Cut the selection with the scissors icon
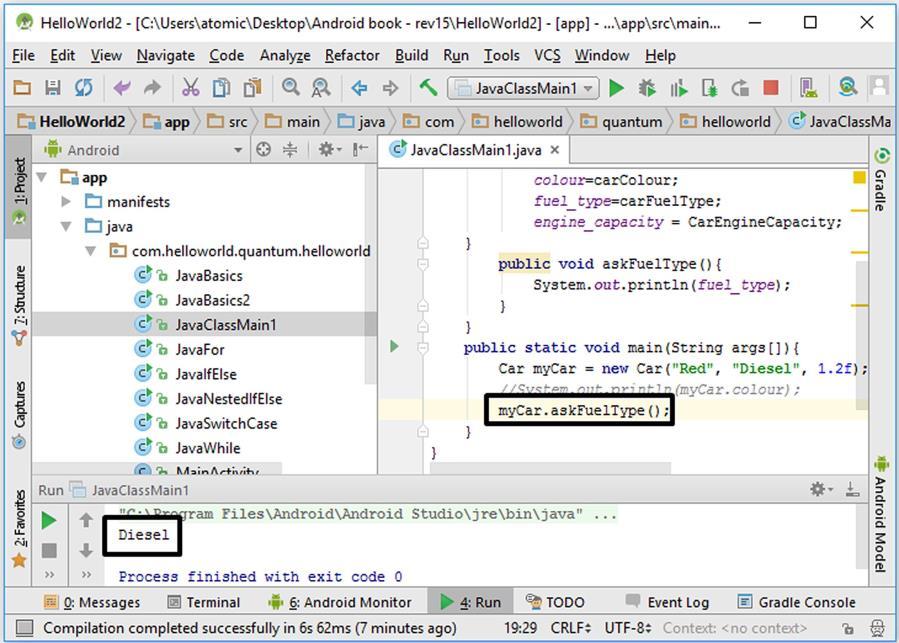Viewport: 899px width, 643px height. (x=190, y=88)
